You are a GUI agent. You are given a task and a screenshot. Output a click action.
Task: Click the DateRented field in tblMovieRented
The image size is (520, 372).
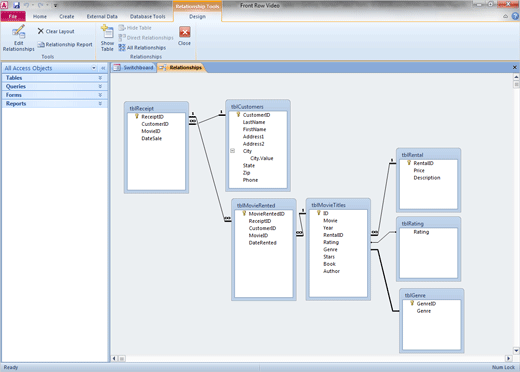coord(263,243)
